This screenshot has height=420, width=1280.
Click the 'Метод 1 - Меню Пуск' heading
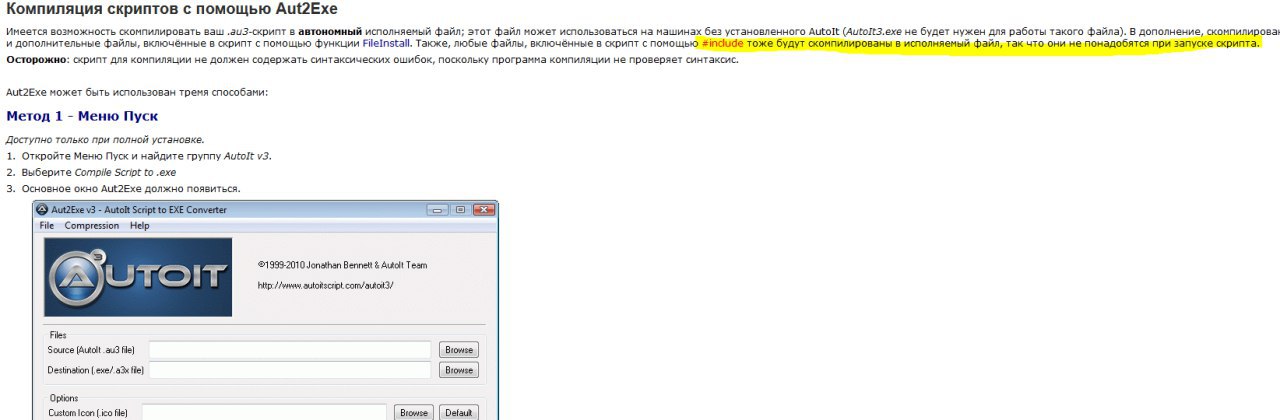tap(82, 116)
